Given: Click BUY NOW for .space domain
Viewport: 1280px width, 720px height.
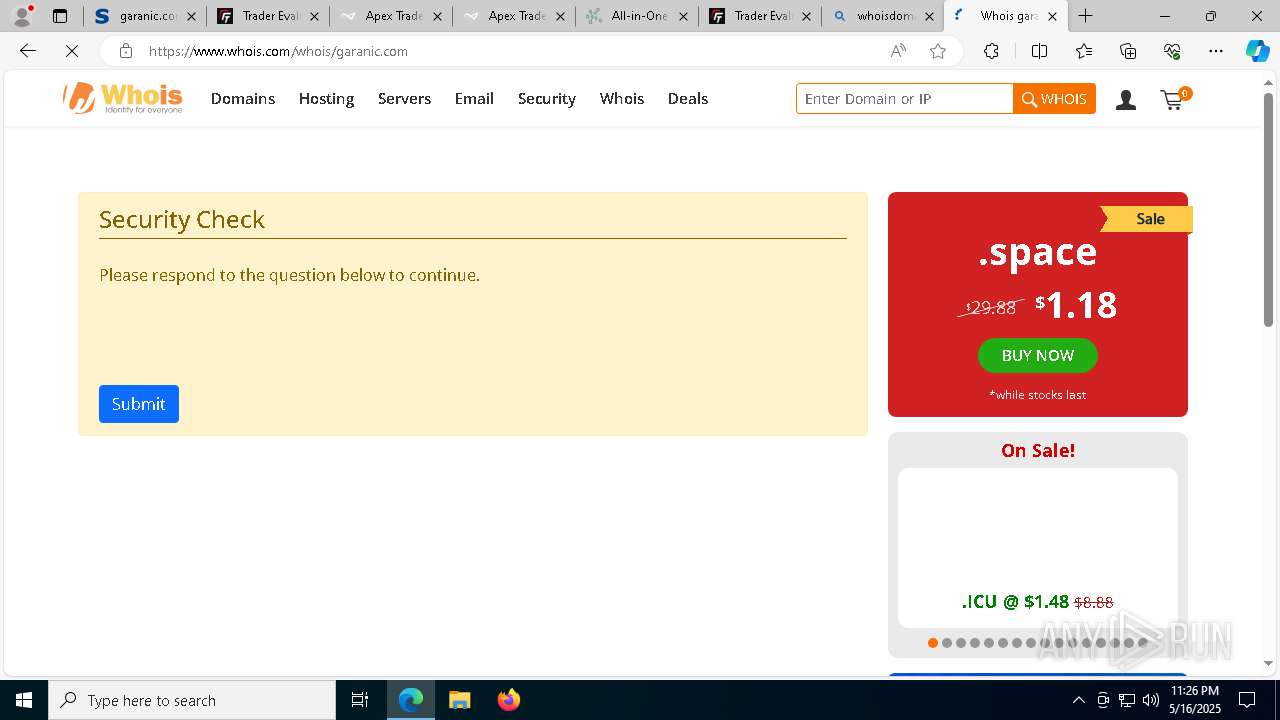Looking at the screenshot, I should pyautogui.click(x=1038, y=355).
